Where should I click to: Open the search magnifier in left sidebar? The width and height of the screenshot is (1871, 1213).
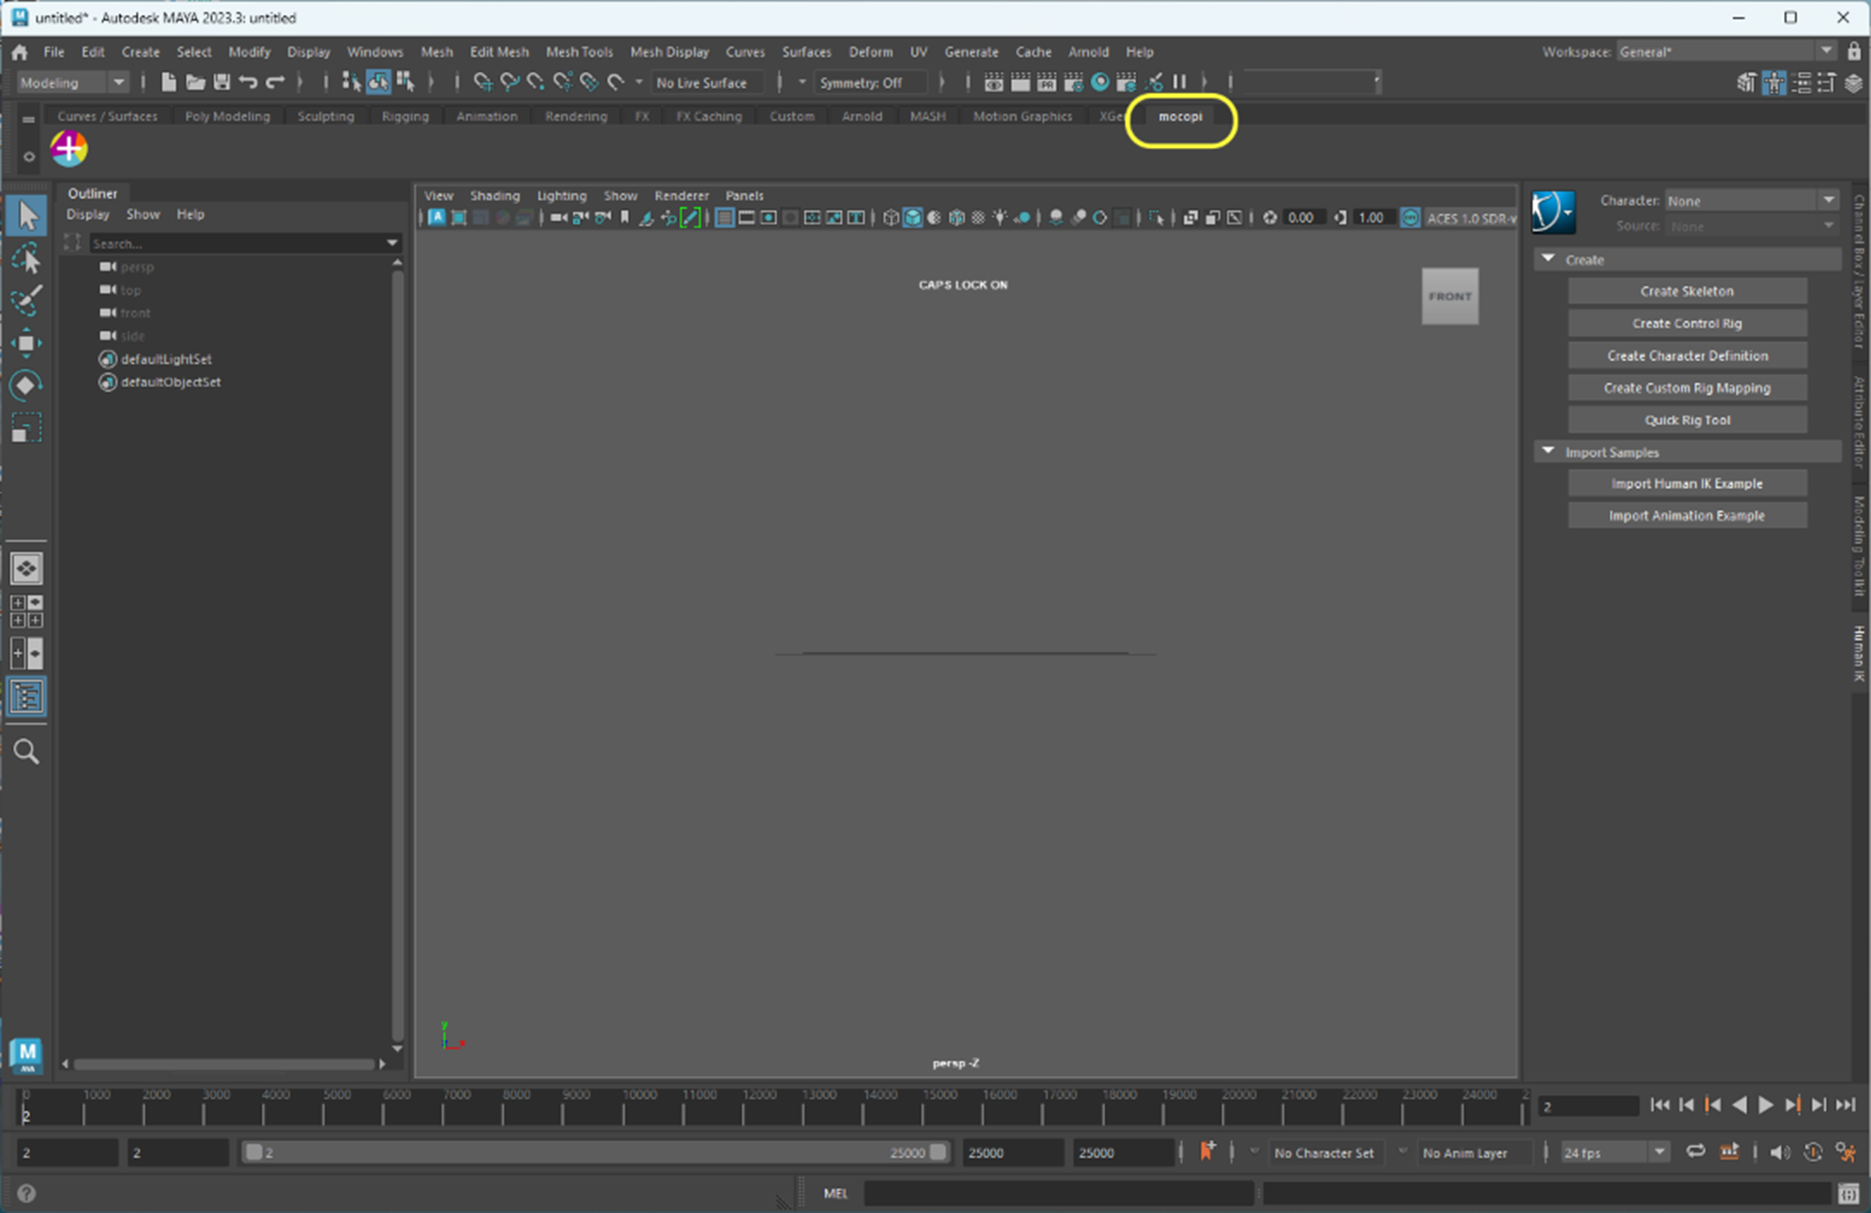pos(26,752)
